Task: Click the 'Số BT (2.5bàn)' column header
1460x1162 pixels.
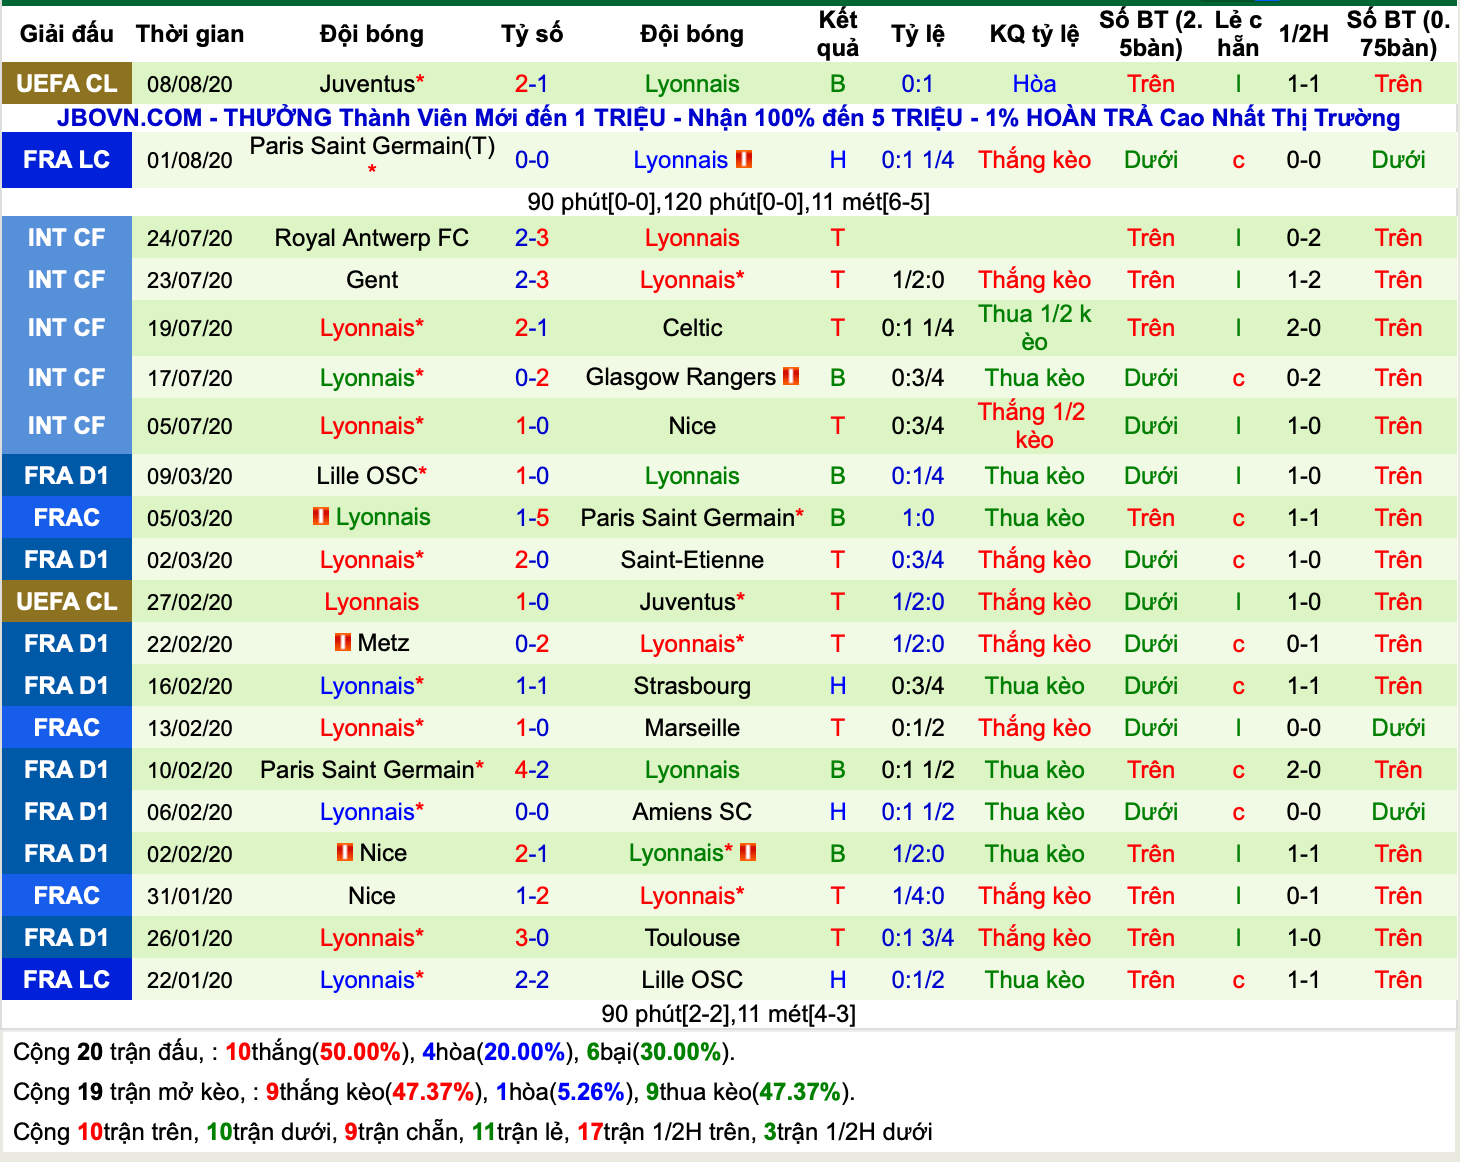Action: pos(1151,34)
